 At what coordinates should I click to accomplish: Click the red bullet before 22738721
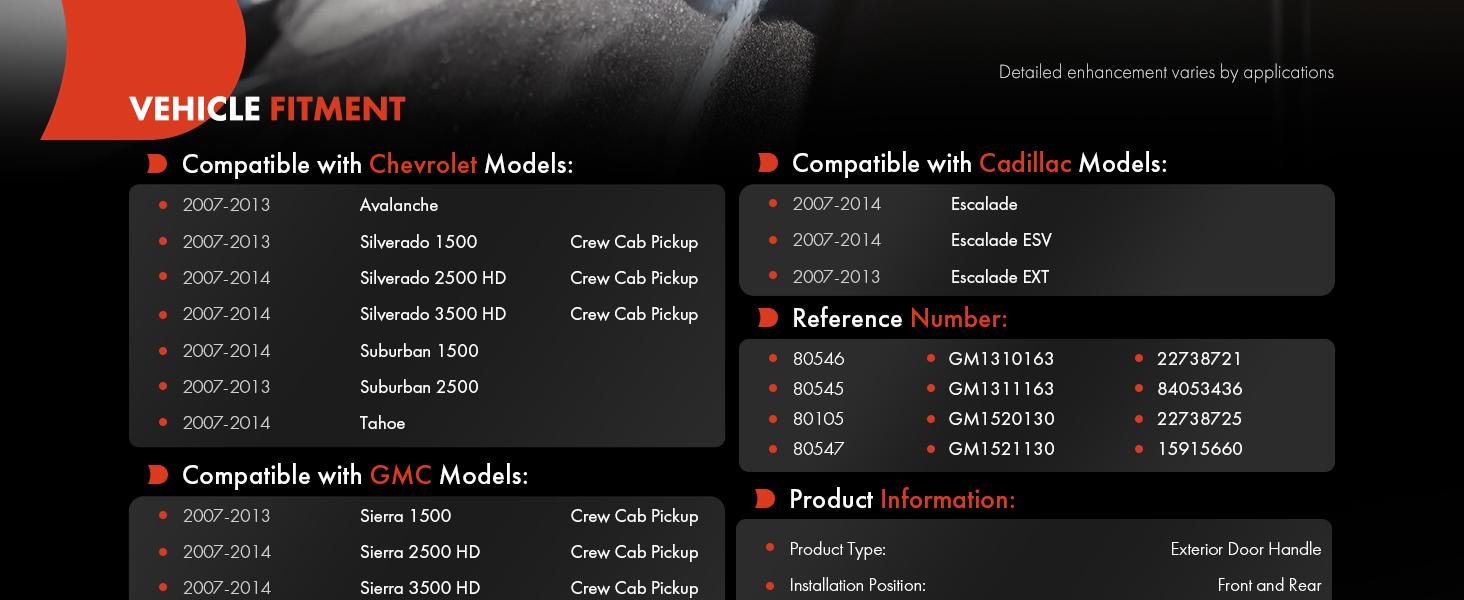[1139, 358]
